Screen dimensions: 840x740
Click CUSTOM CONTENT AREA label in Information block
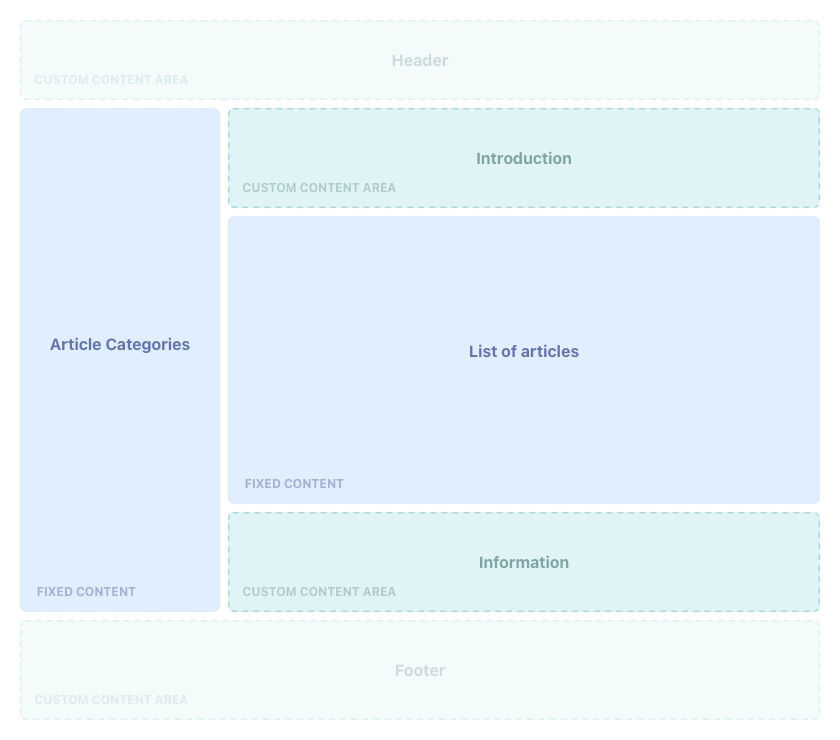click(319, 592)
